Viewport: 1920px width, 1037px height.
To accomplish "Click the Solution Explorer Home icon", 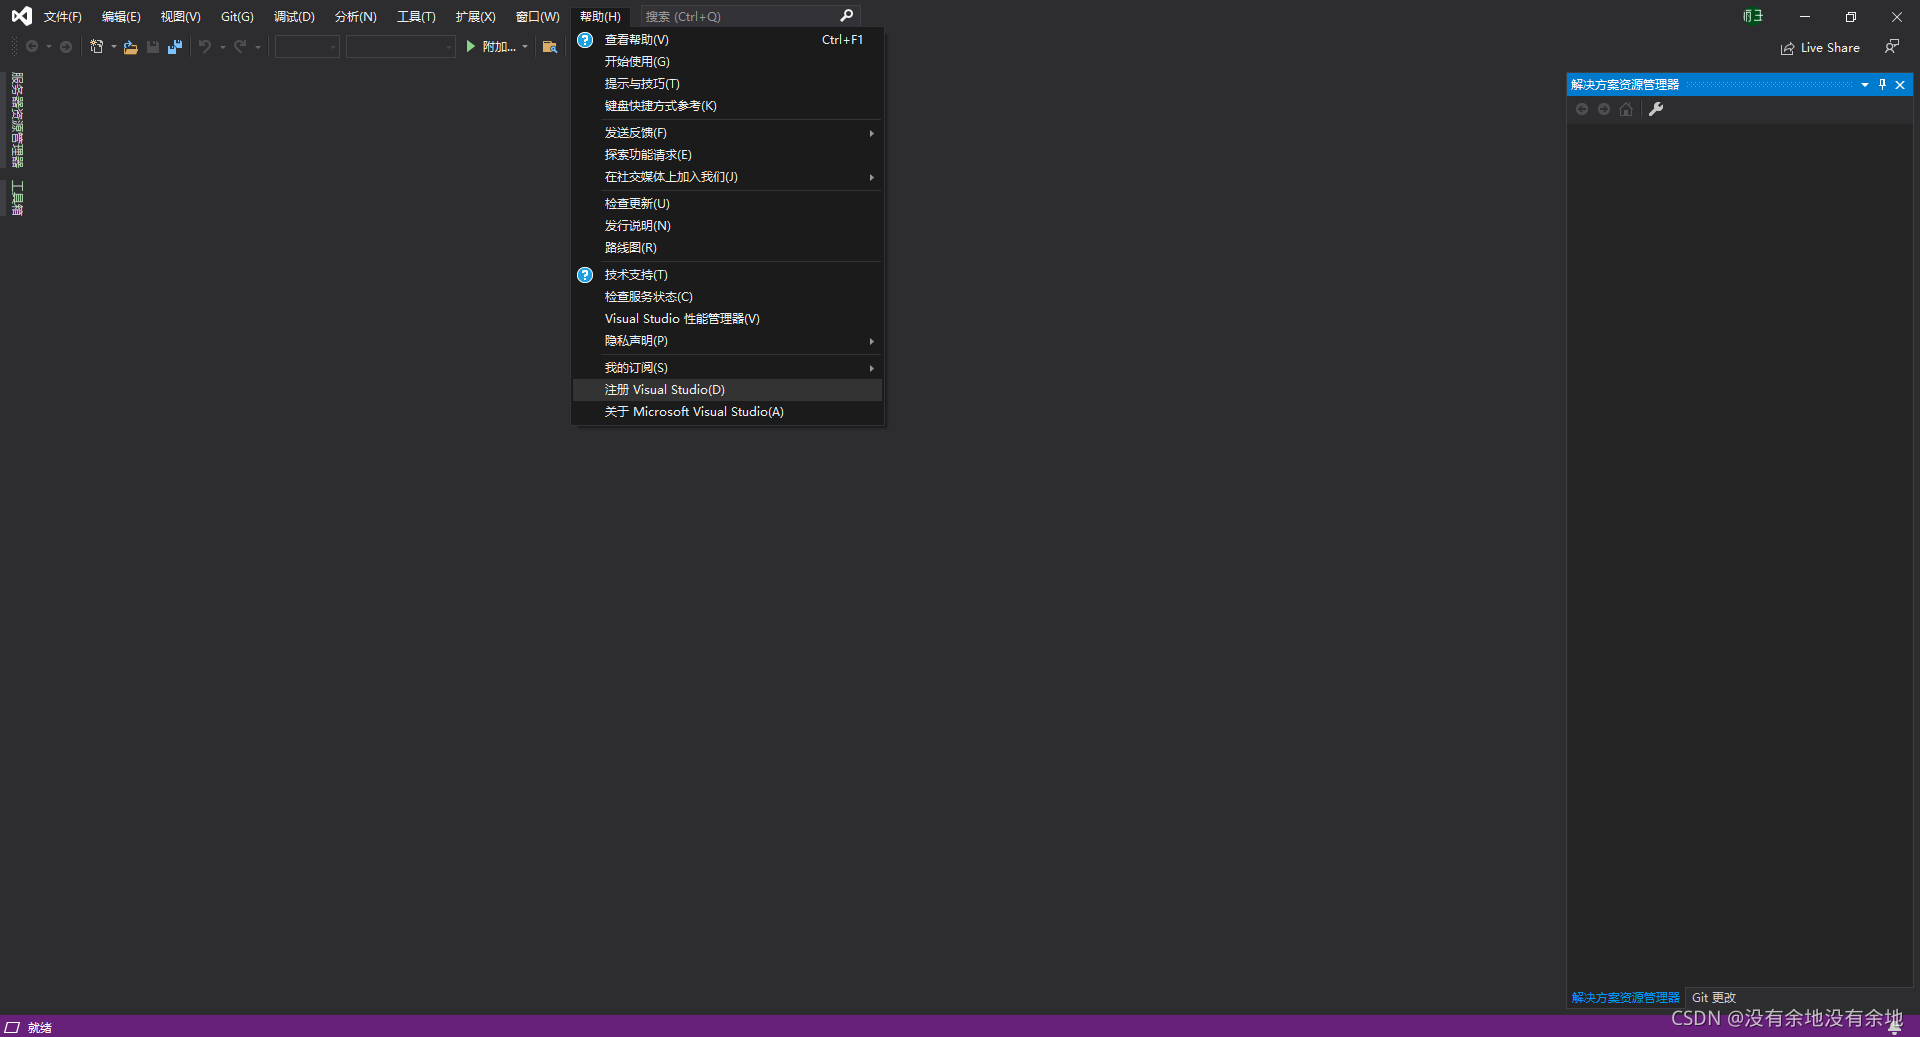I will (1626, 109).
